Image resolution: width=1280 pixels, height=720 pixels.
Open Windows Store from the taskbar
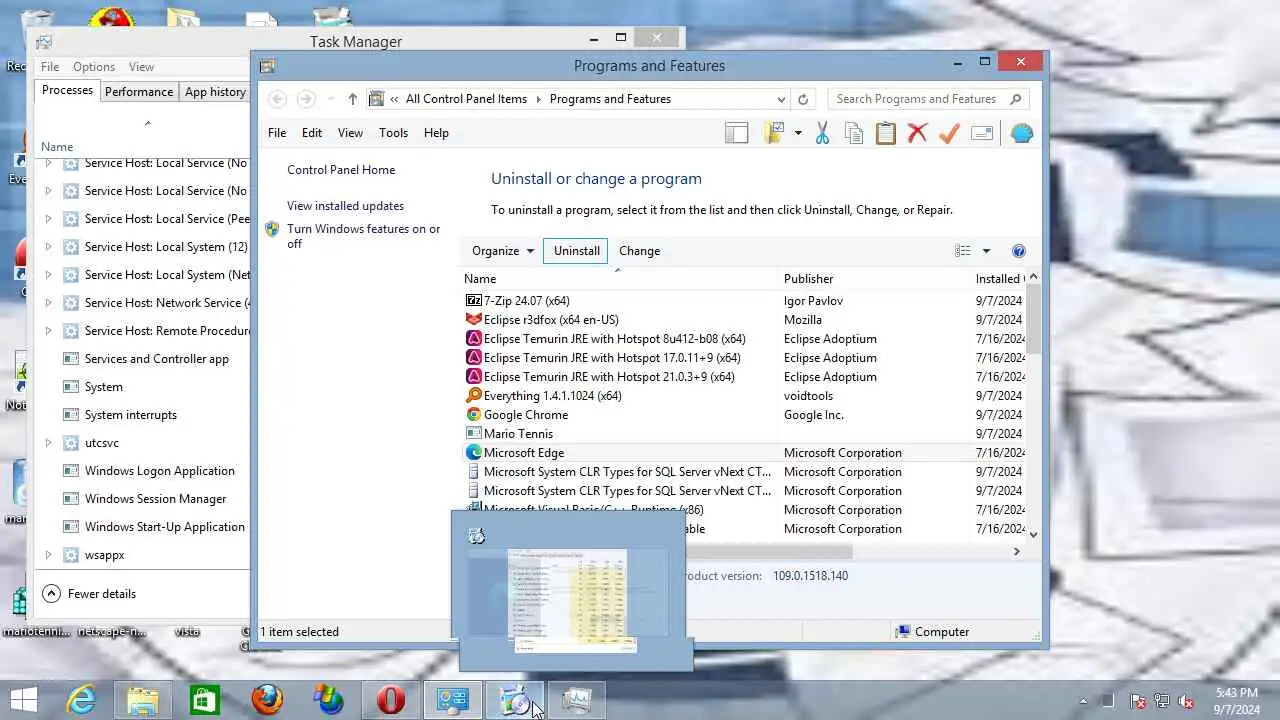204,700
